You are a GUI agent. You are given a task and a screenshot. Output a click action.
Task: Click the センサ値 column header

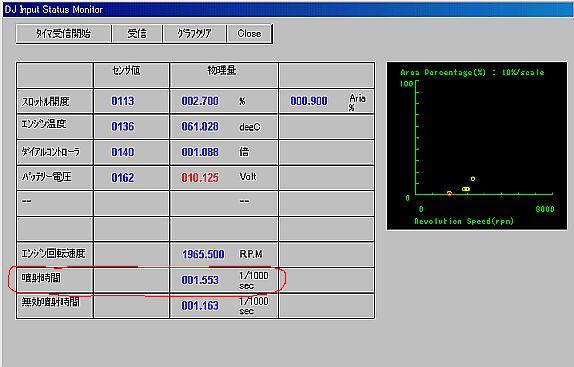pyautogui.click(x=126, y=70)
